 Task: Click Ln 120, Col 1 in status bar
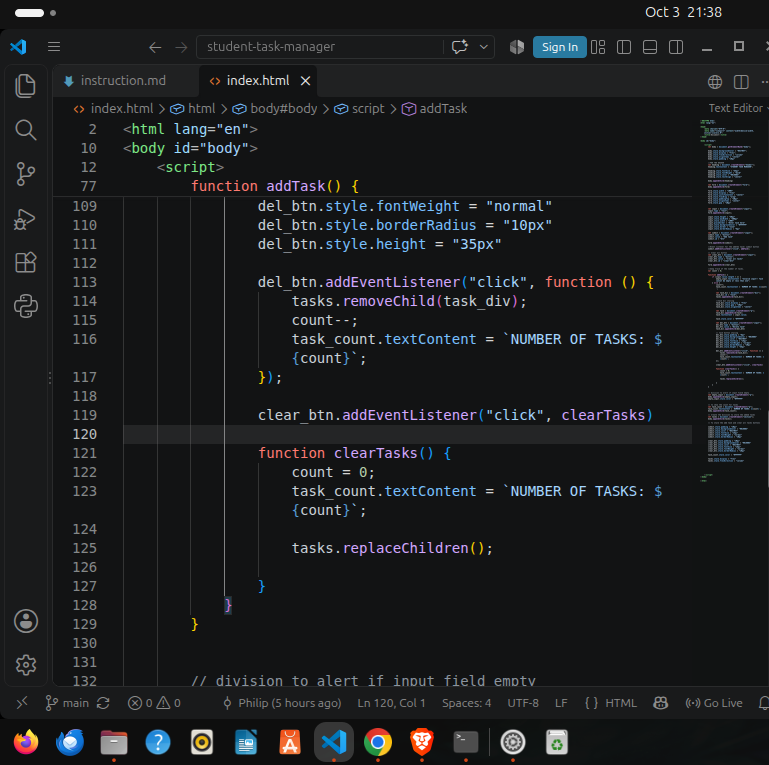391,703
